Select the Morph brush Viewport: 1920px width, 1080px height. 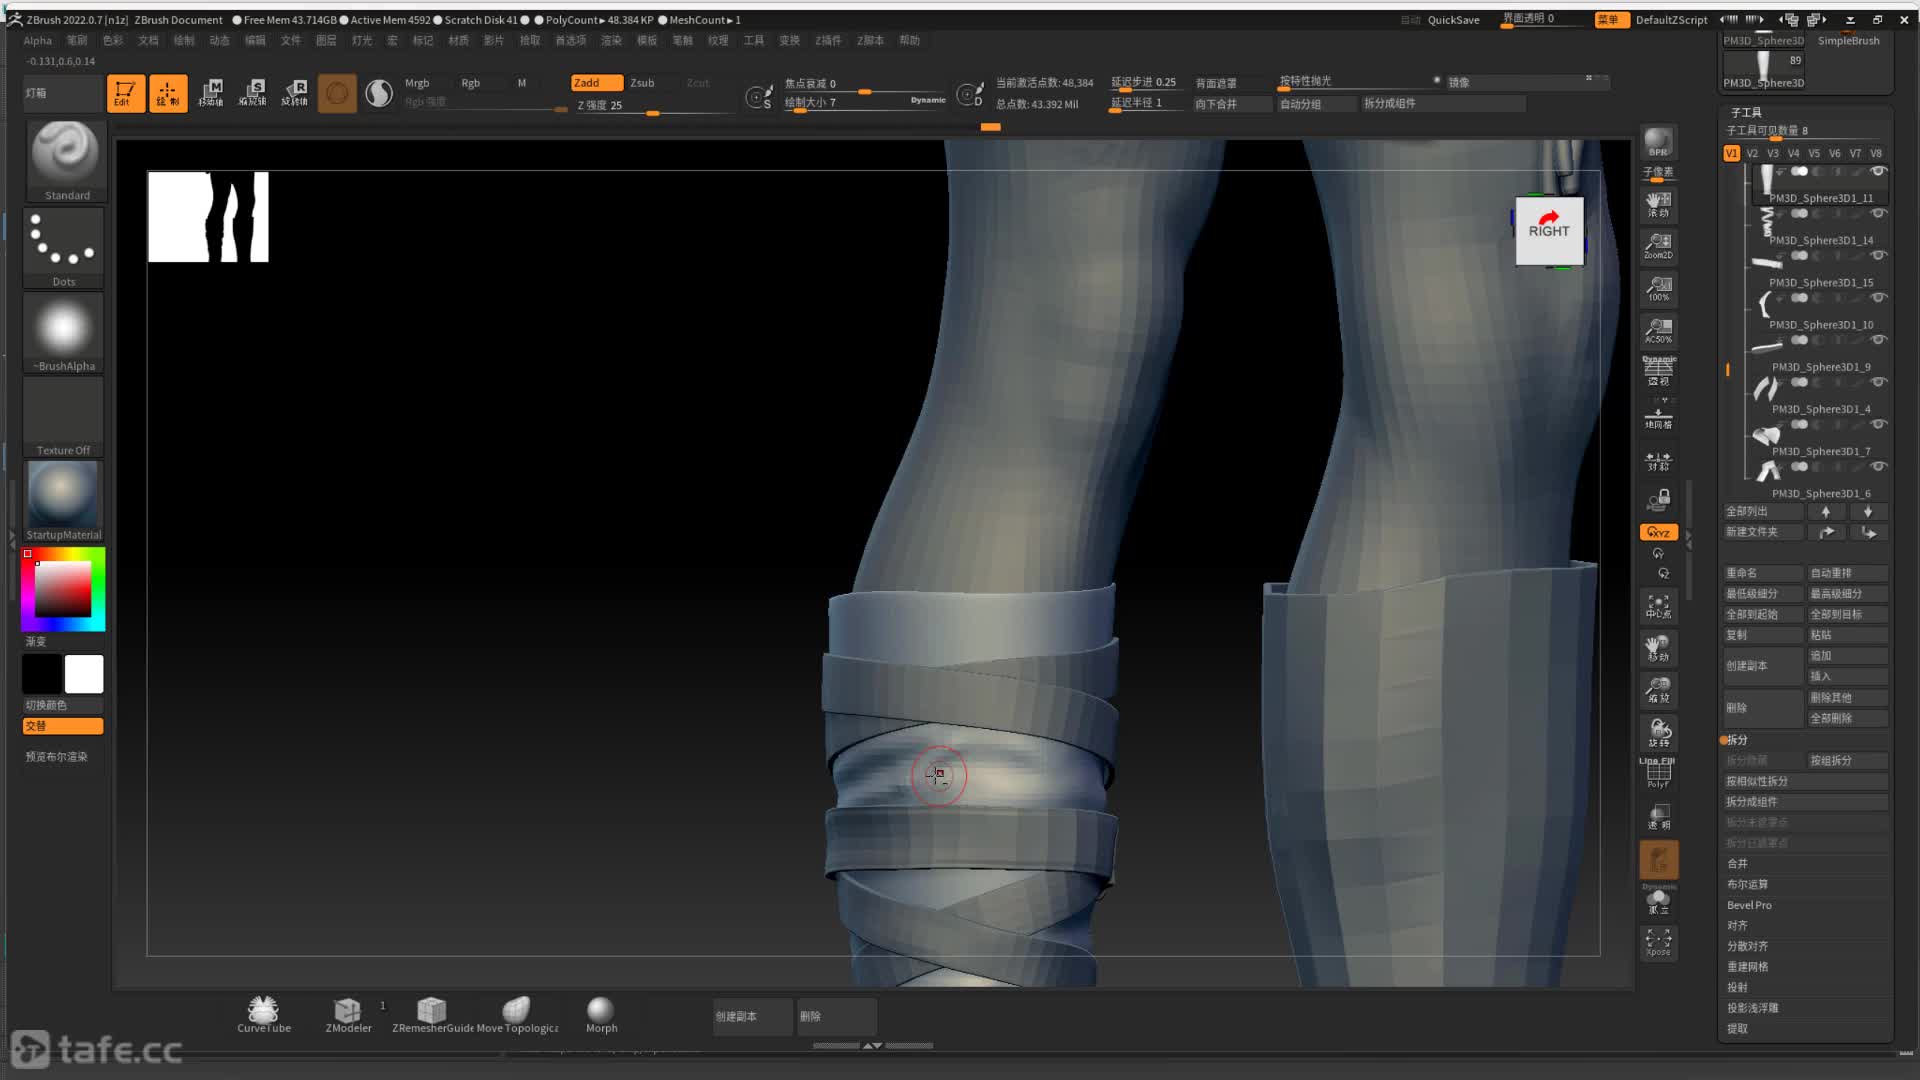click(601, 1014)
